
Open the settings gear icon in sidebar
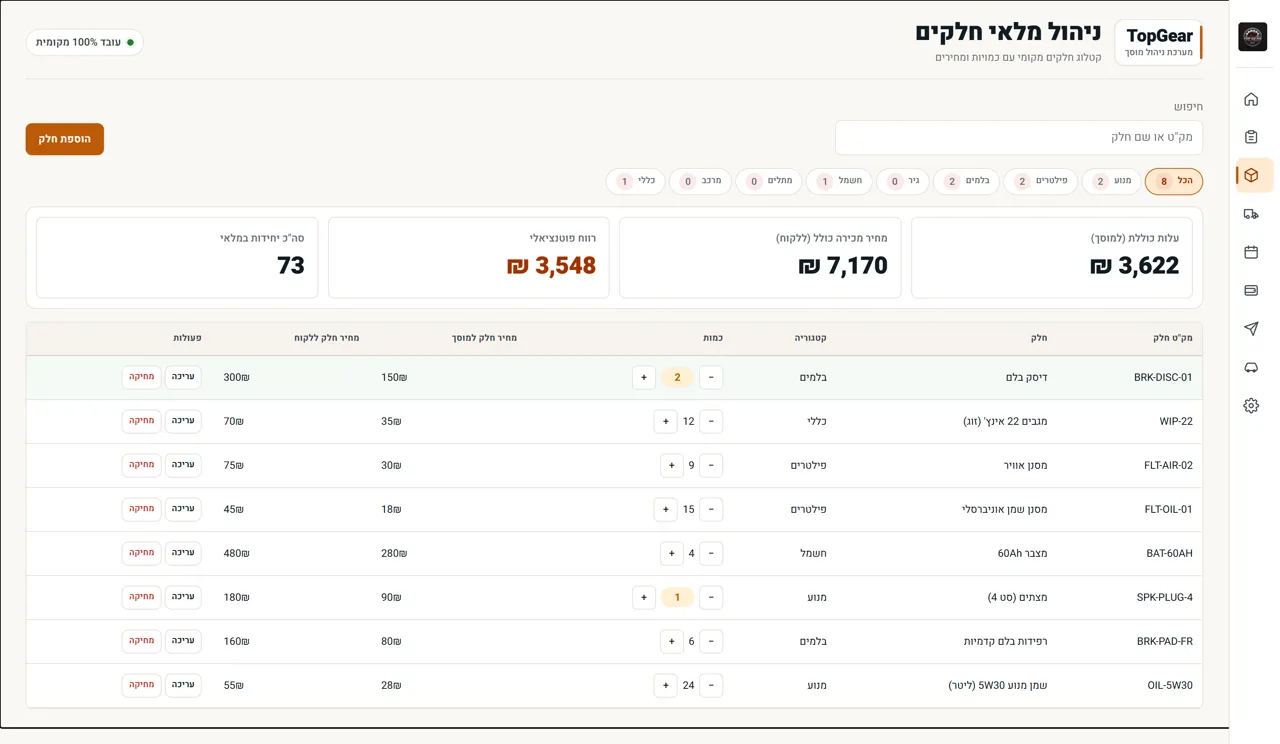click(1251, 405)
